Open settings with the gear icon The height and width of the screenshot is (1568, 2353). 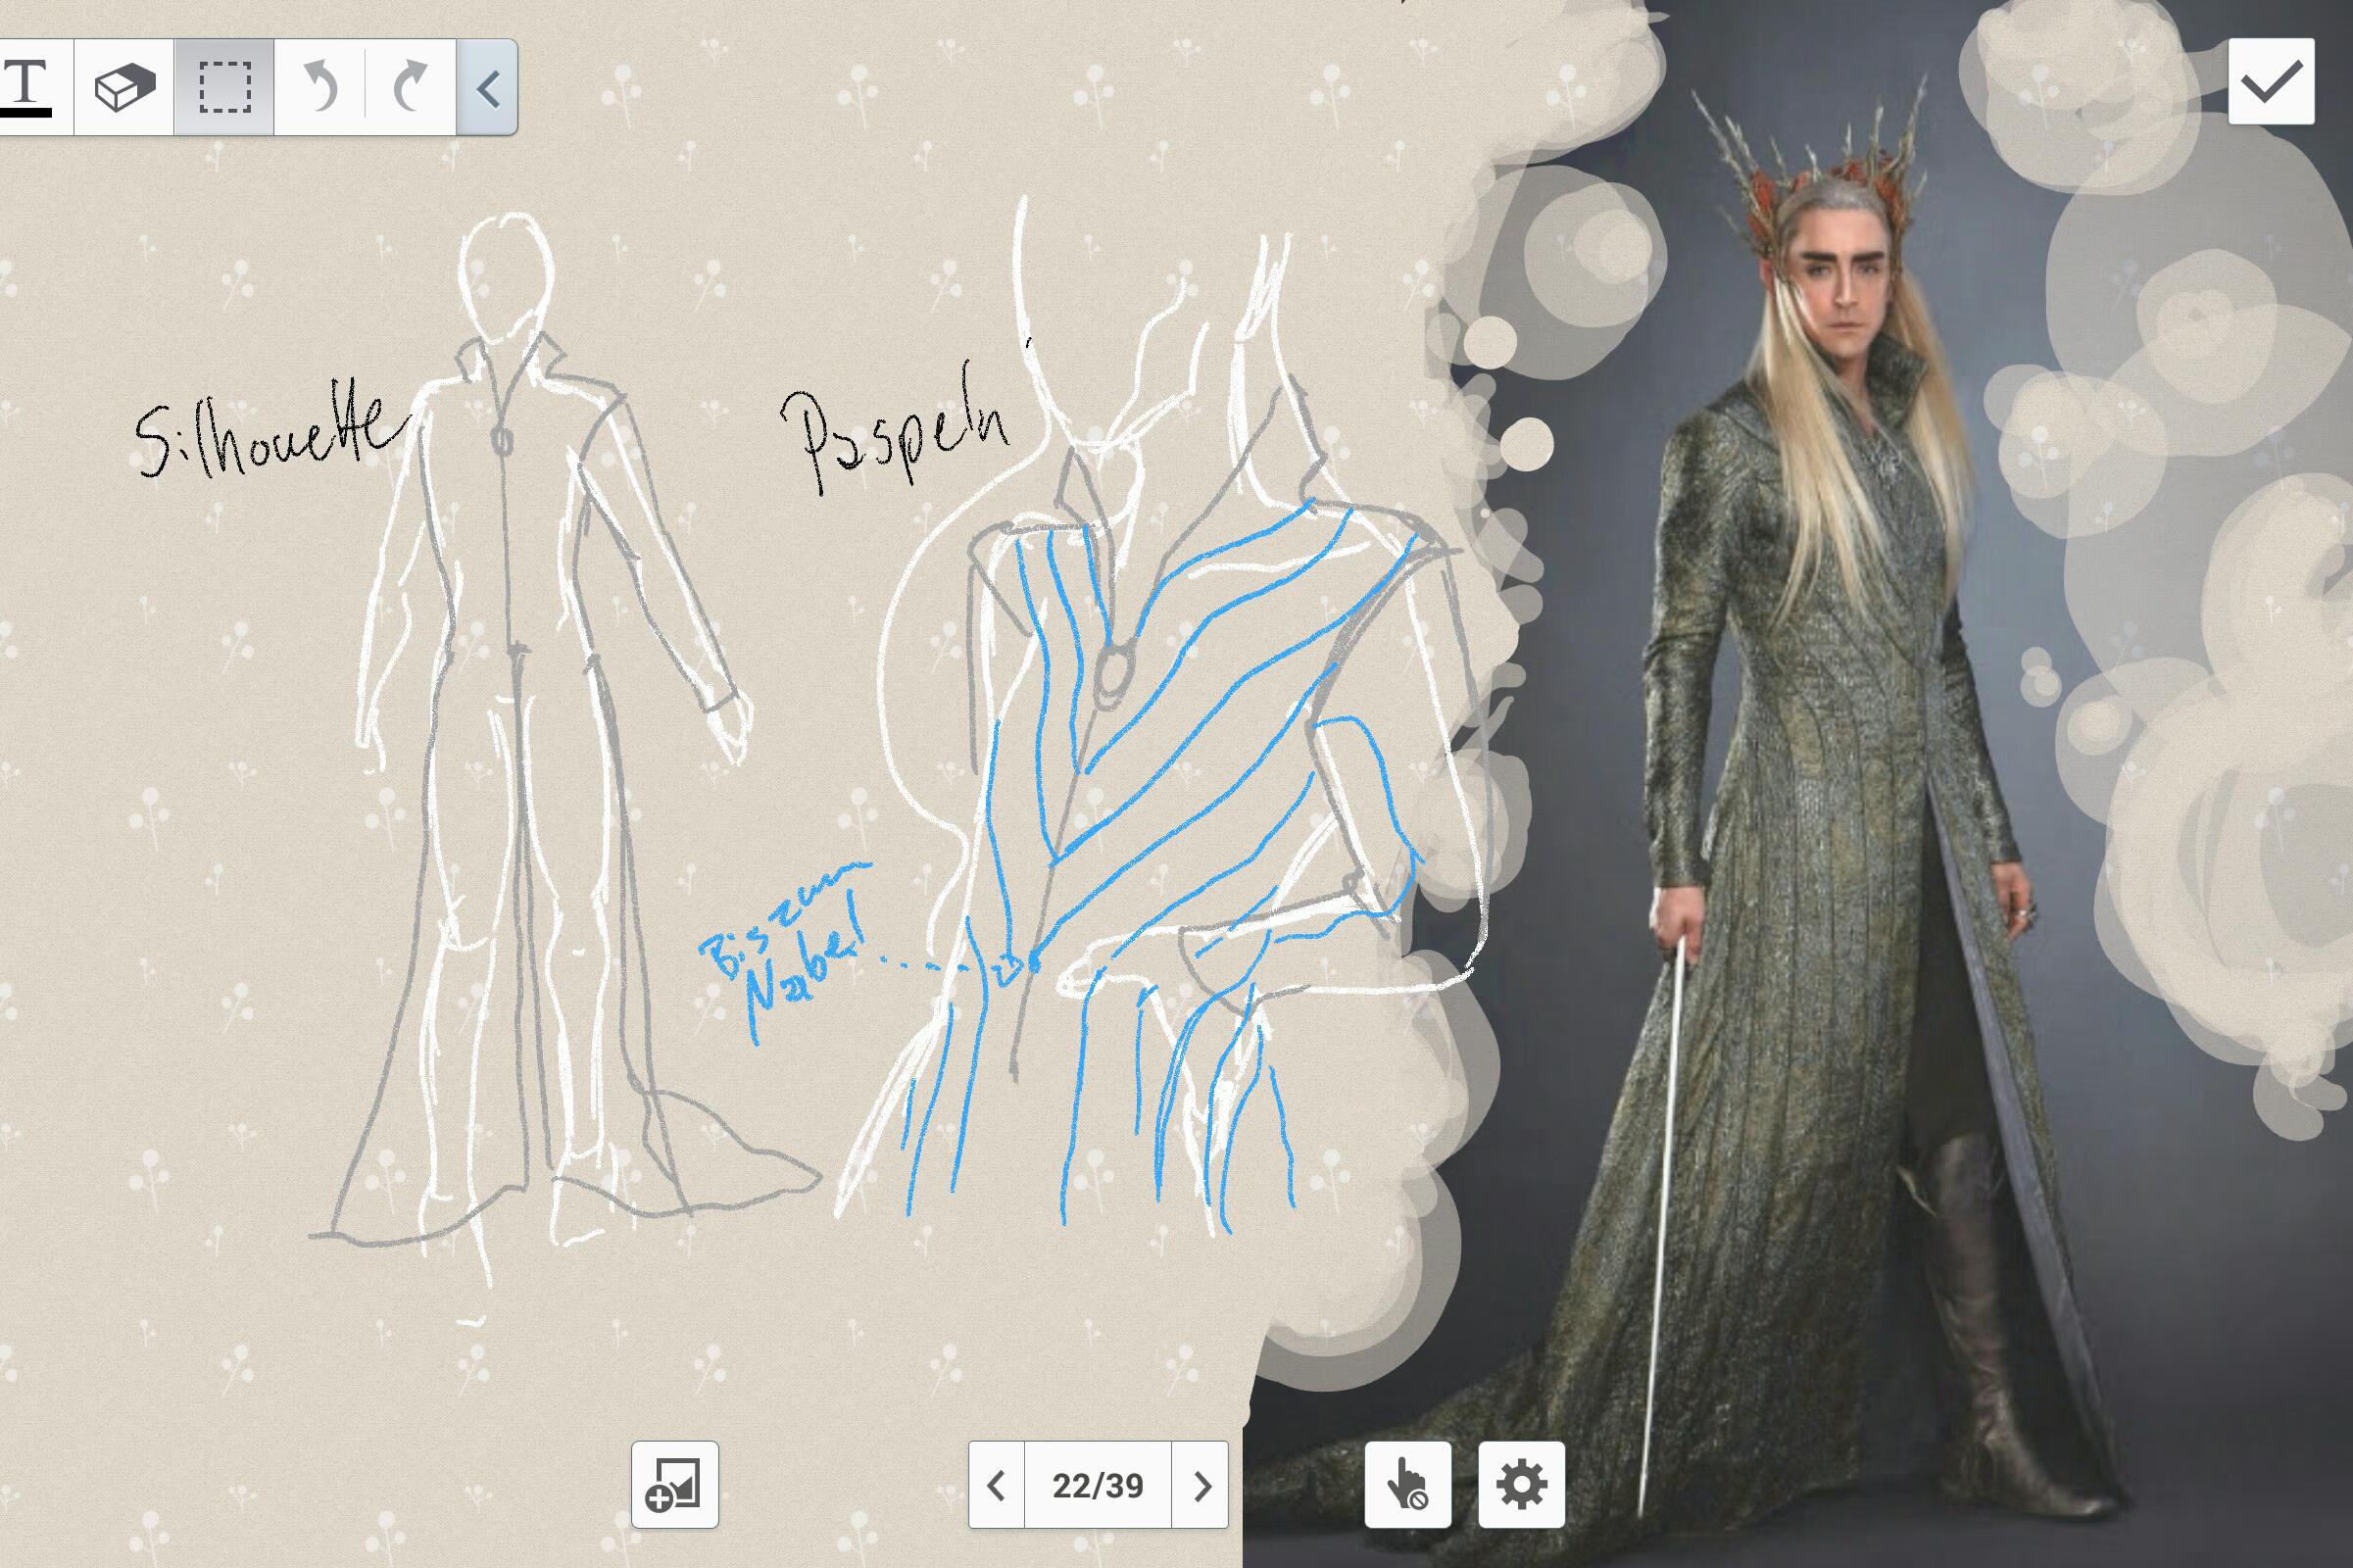[1522, 1484]
